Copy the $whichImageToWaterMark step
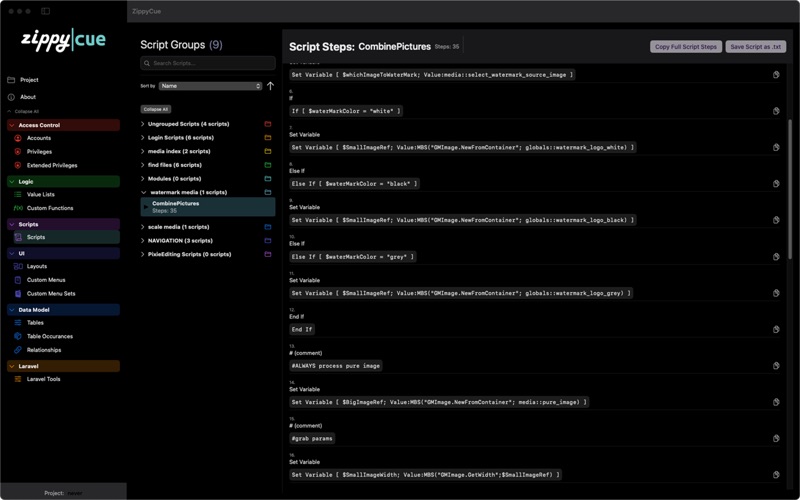This screenshot has height=500, width=800. pyautogui.click(x=776, y=75)
